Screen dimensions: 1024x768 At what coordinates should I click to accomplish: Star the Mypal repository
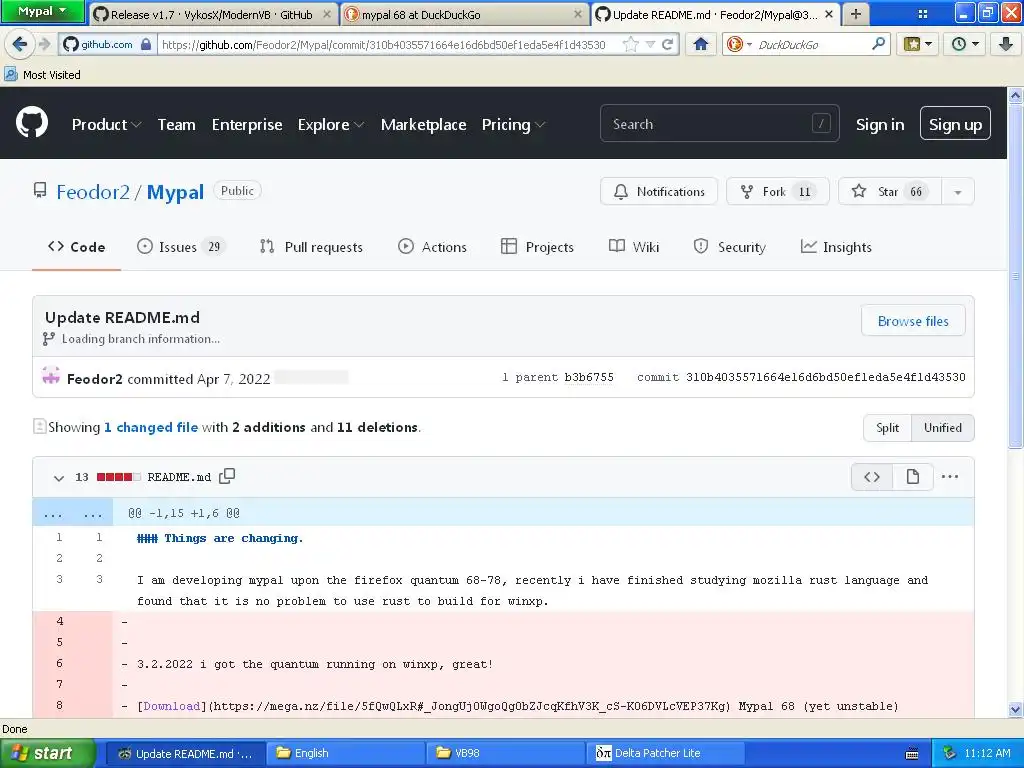click(889, 191)
